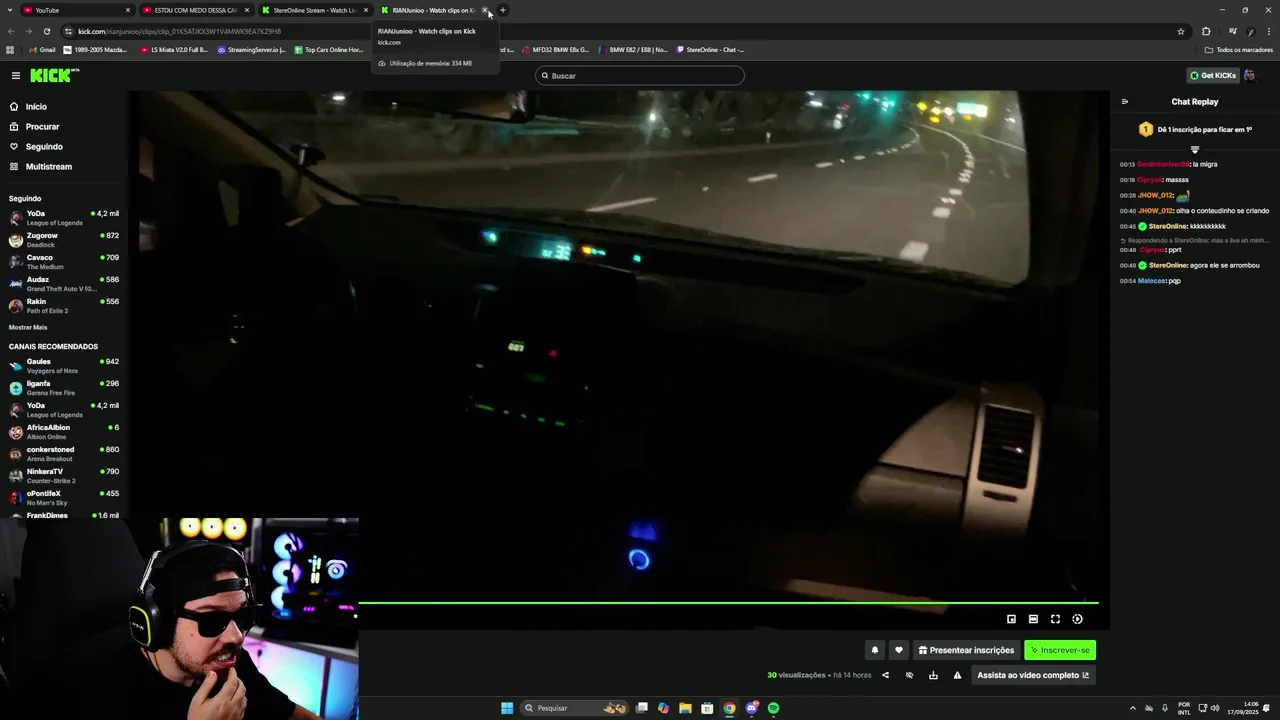Open the tab search dropdown arrow

[x=10, y=10]
